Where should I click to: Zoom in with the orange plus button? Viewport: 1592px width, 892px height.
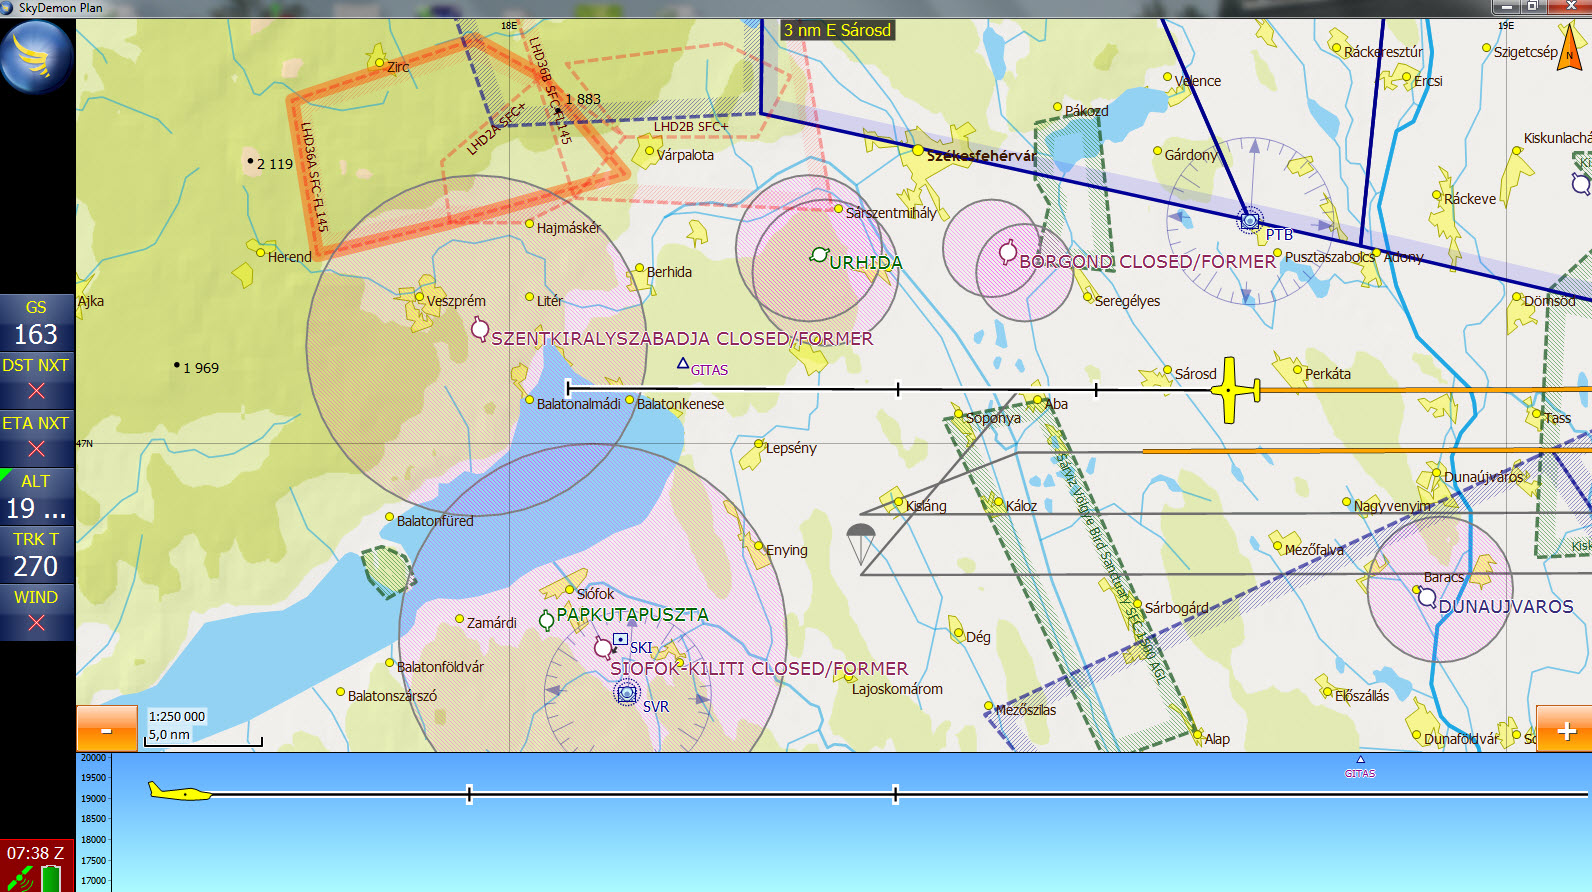pyautogui.click(x=1565, y=730)
